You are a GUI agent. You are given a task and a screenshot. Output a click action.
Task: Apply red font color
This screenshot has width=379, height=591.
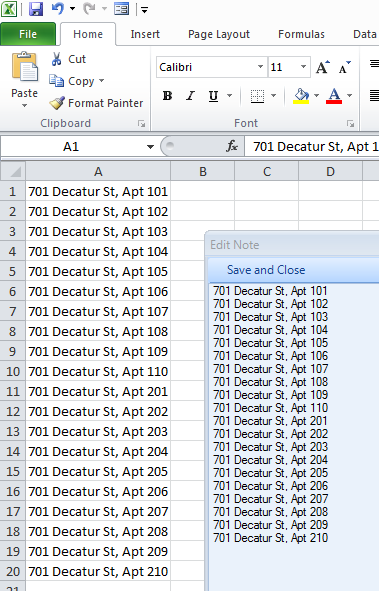click(334, 96)
